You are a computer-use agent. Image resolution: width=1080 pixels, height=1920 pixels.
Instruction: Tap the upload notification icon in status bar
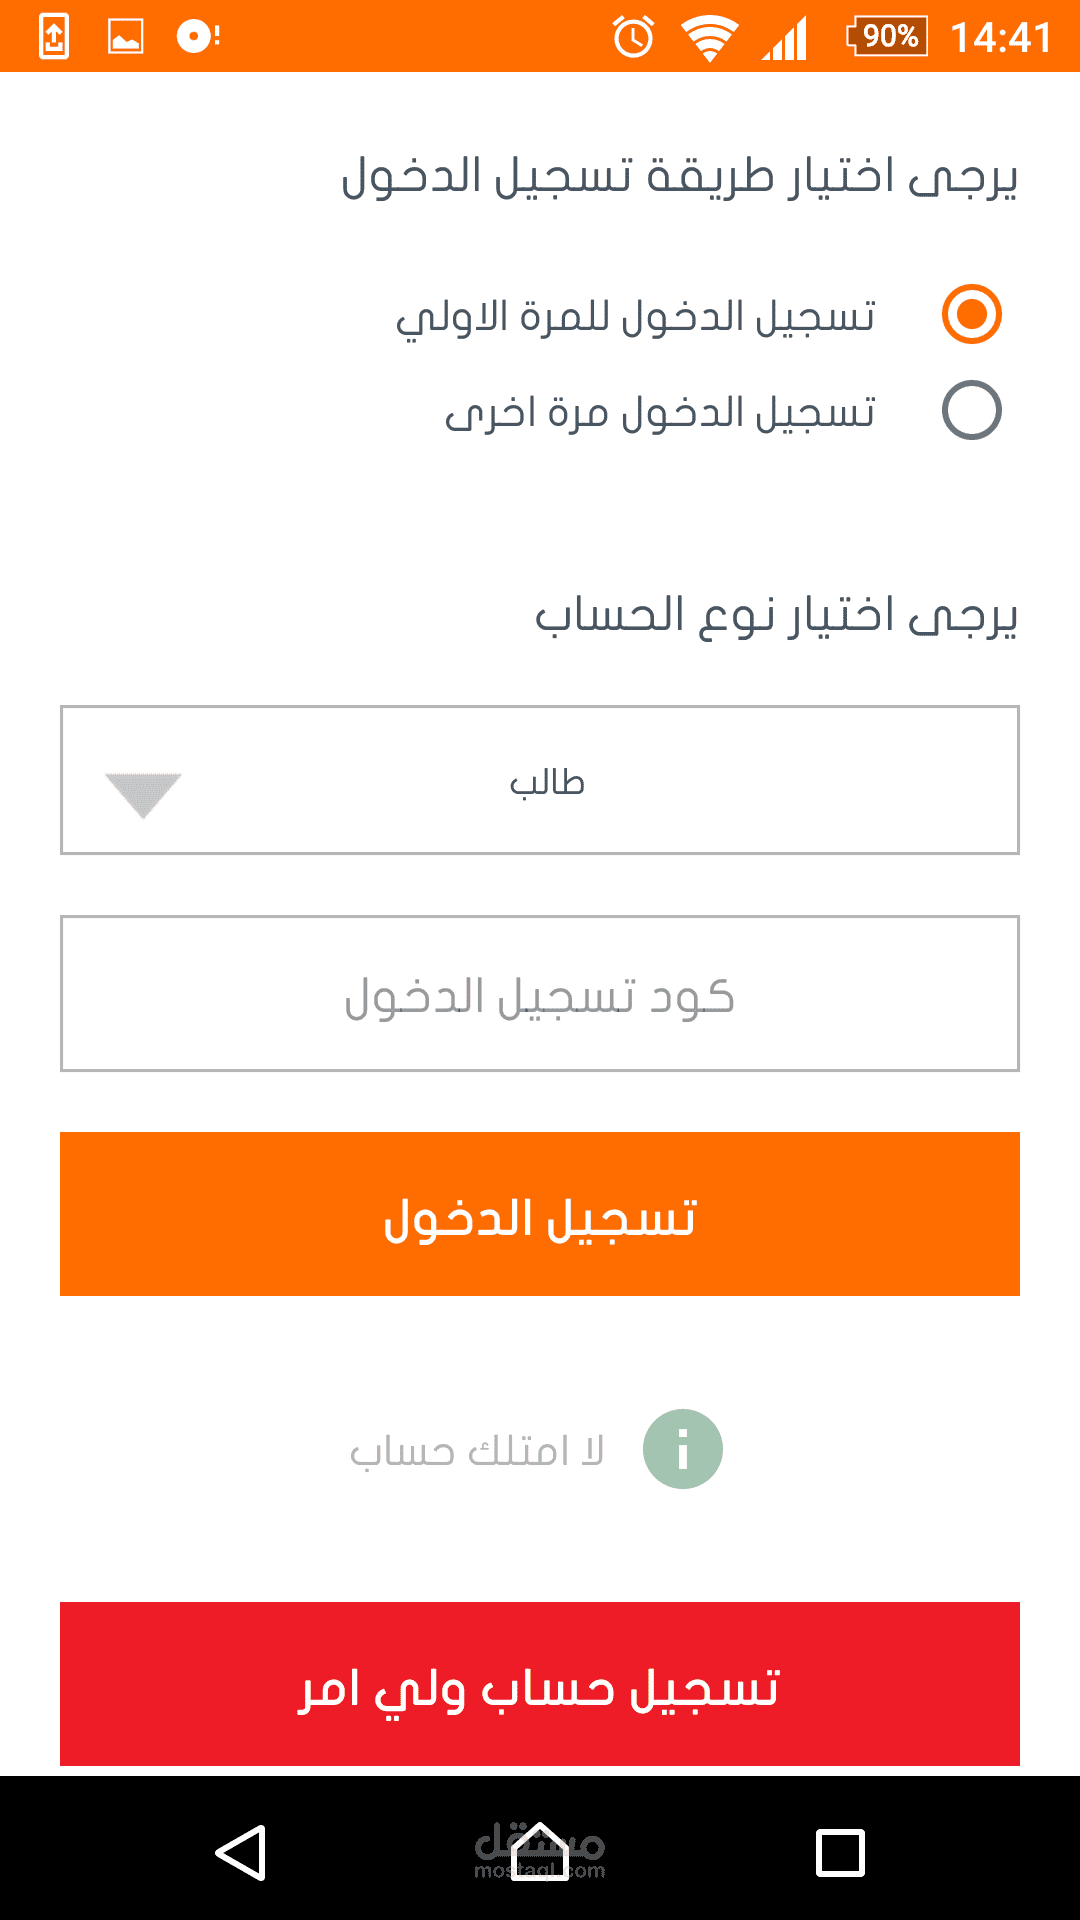(x=54, y=38)
